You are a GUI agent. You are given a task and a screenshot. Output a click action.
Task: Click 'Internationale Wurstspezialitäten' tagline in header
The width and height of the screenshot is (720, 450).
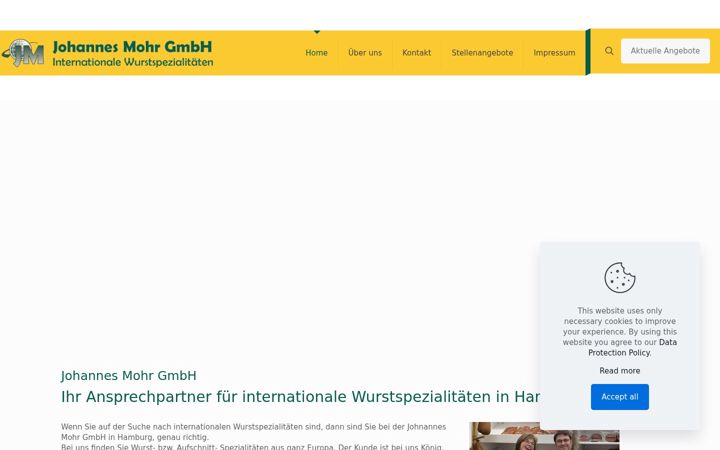[x=133, y=62]
